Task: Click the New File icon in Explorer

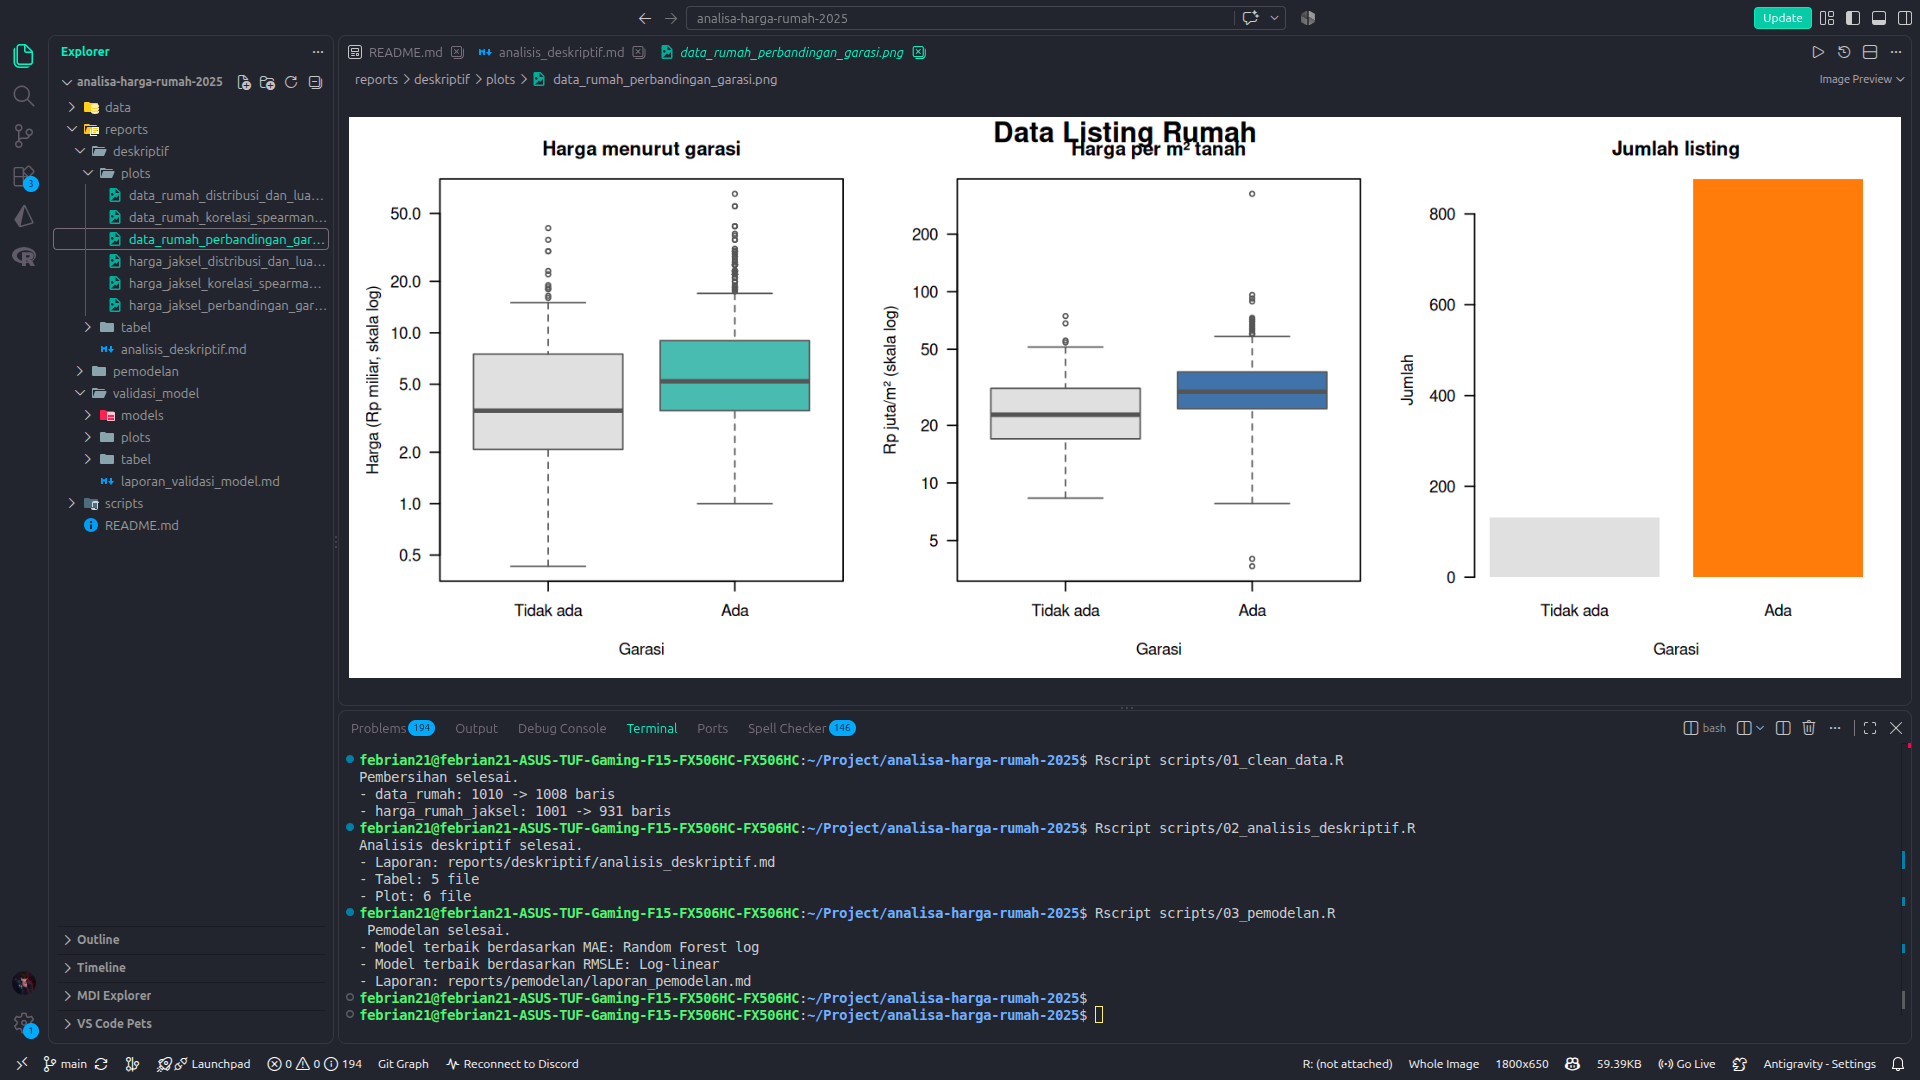Action: pyautogui.click(x=244, y=82)
